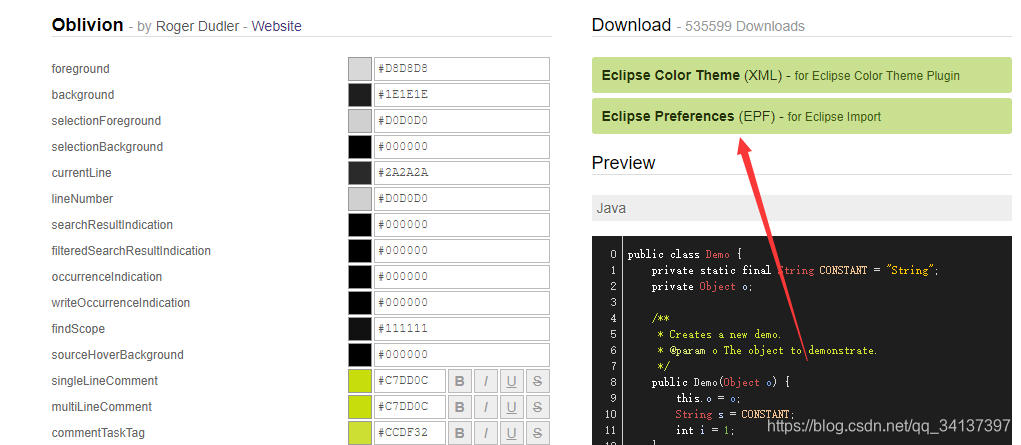The height and width of the screenshot is (445, 1021).
Task: Open the findScope color swatch
Action: pyautogui.click(x=359, y=330)
